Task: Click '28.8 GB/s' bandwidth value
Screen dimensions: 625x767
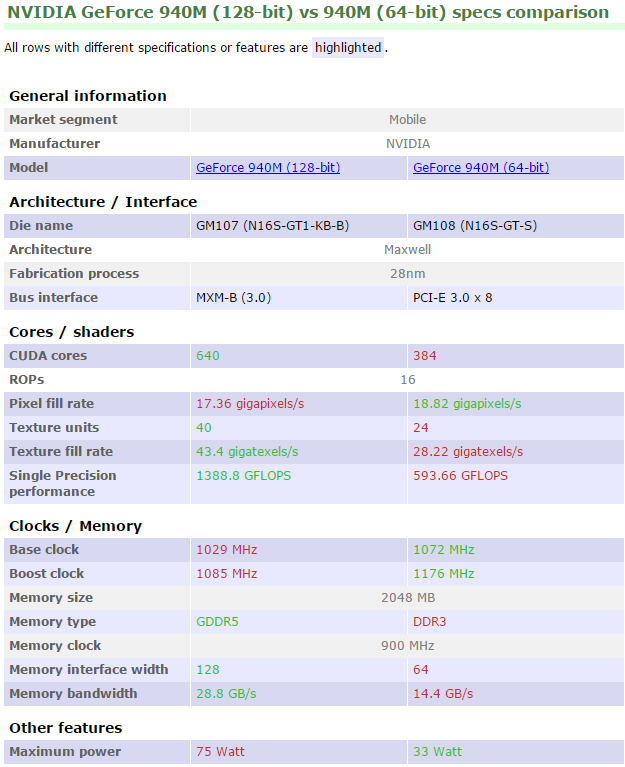Action: (226, 694)
